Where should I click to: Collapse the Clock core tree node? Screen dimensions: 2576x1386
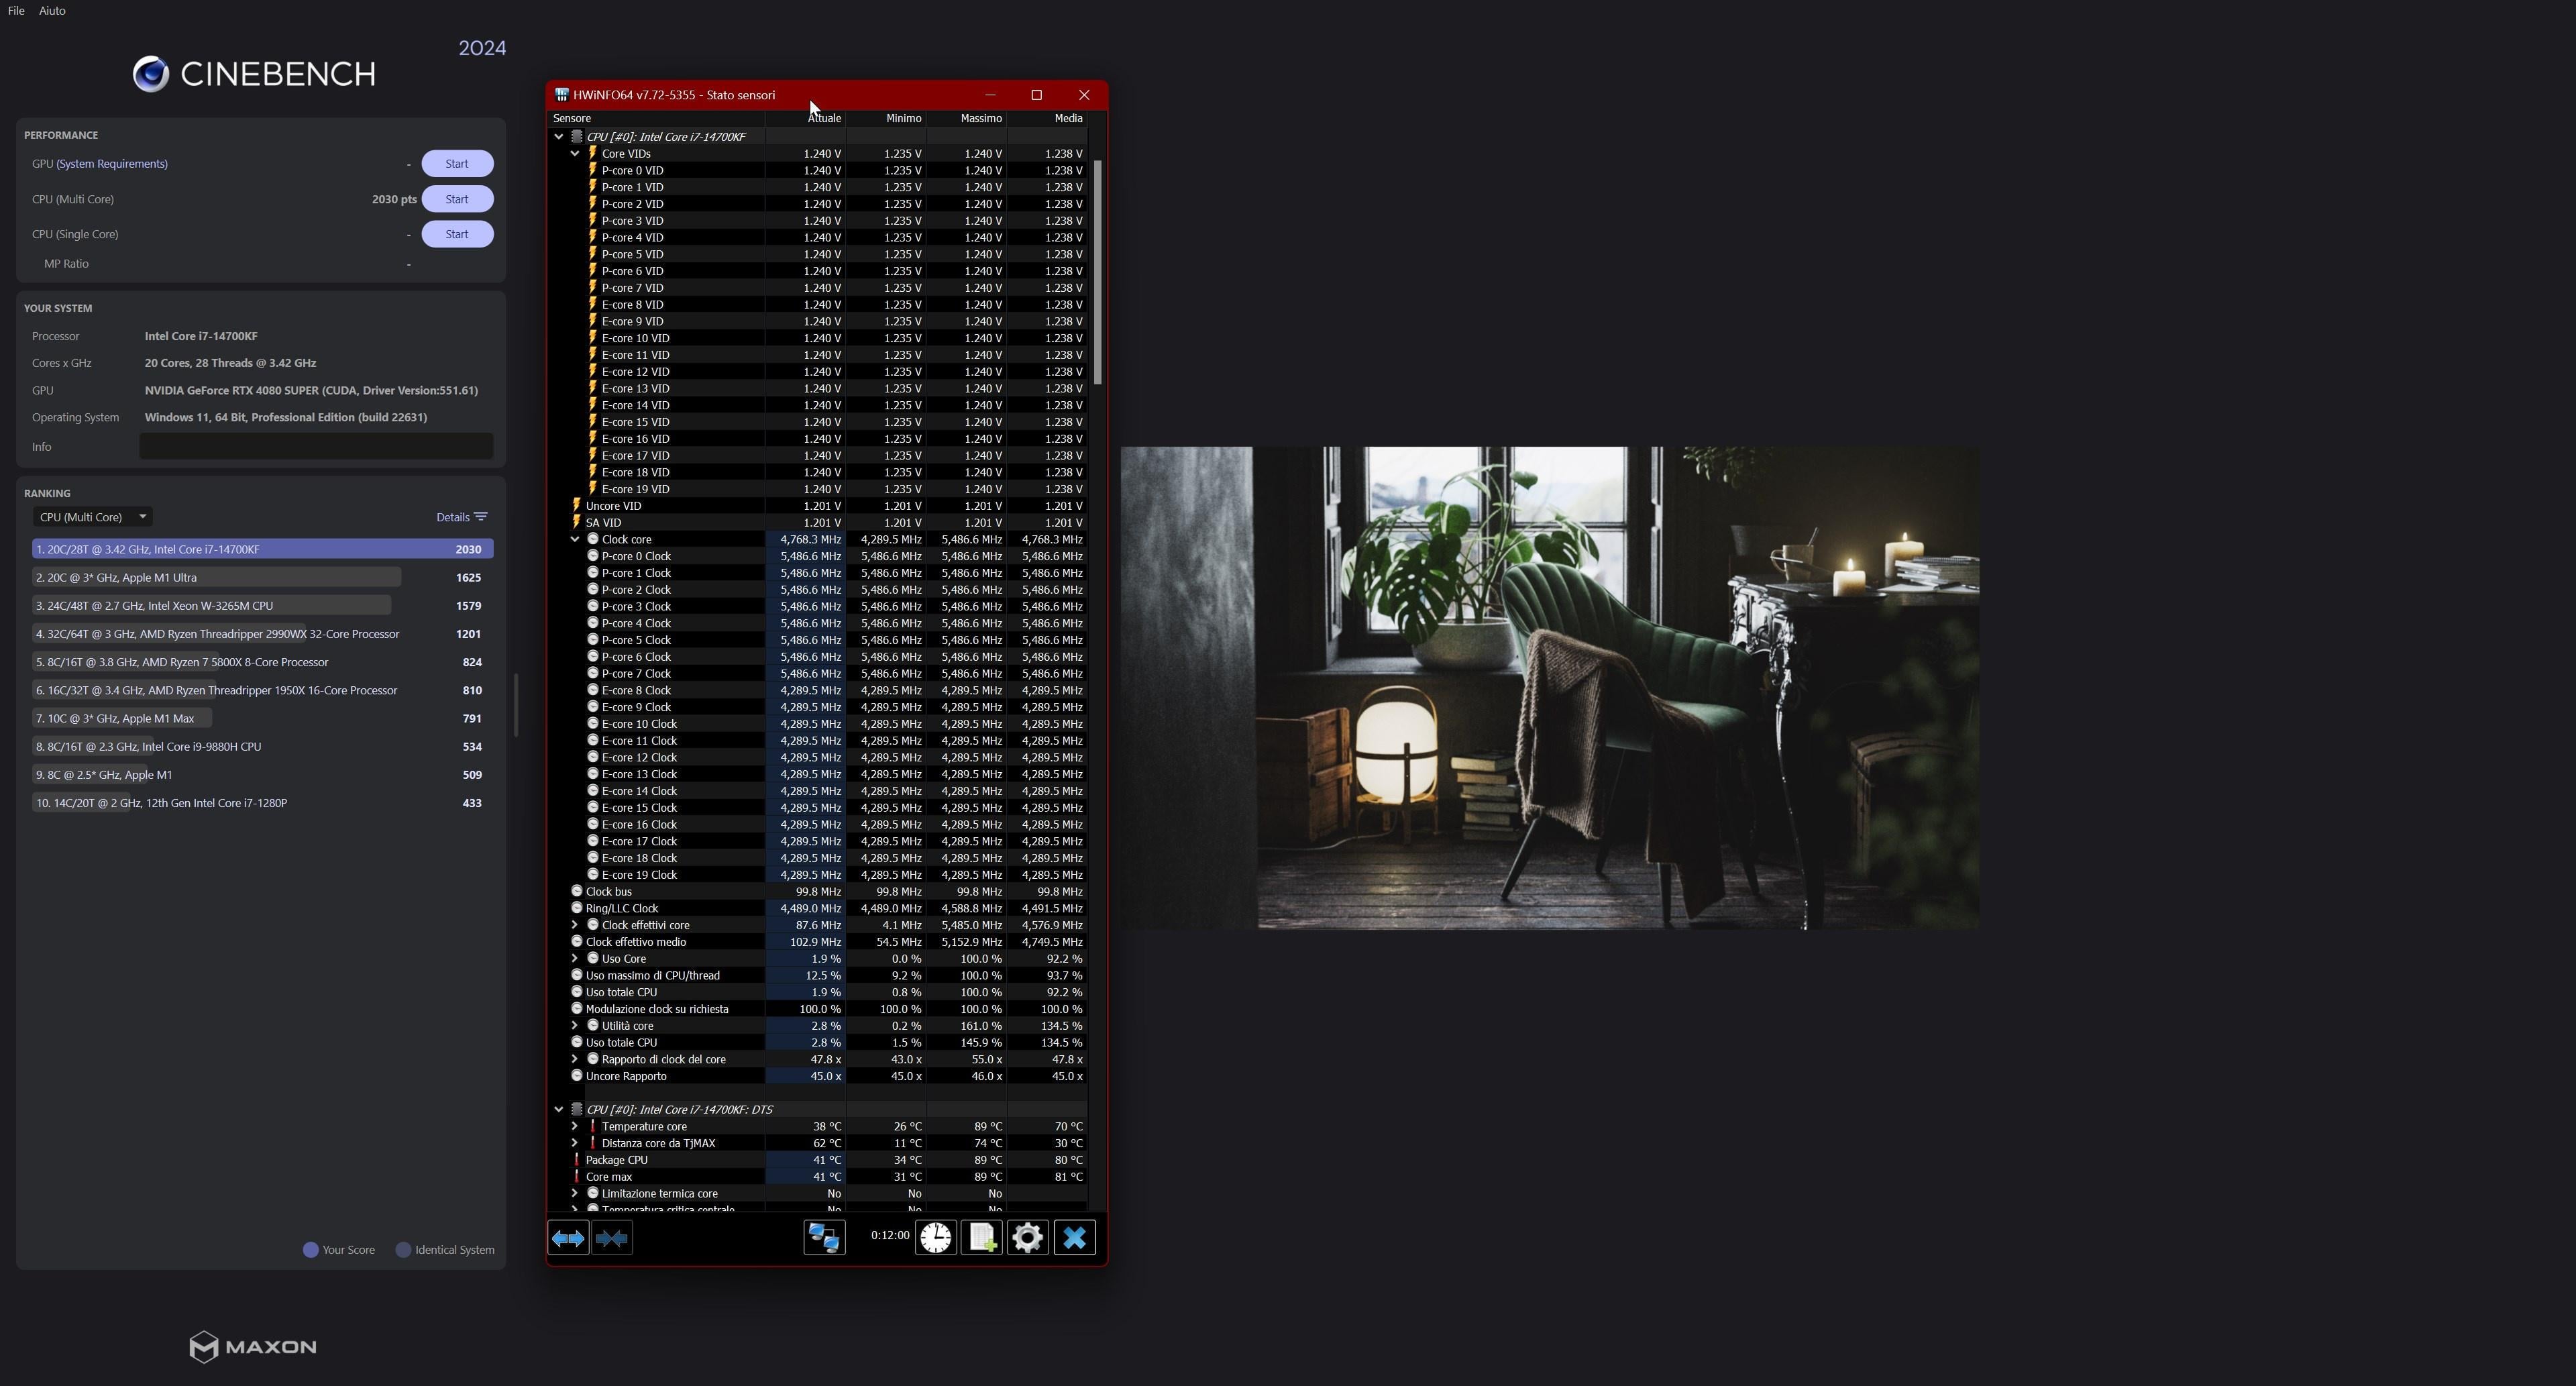tap(575, 539)
